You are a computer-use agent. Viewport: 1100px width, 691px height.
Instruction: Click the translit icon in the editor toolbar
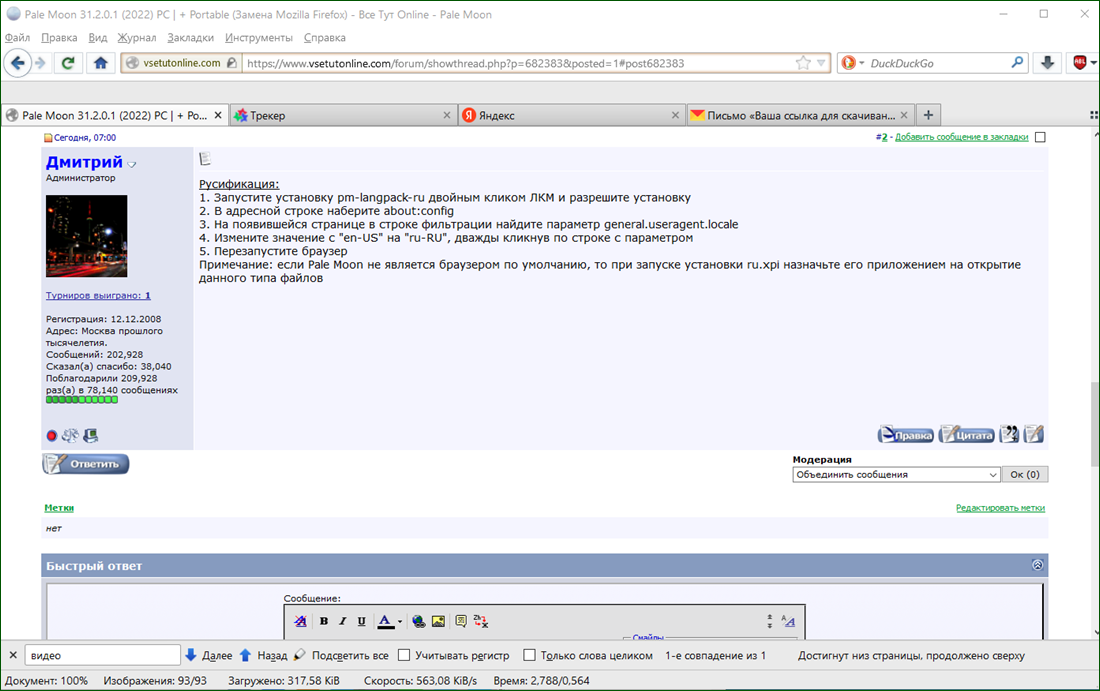tap(481, 621)
